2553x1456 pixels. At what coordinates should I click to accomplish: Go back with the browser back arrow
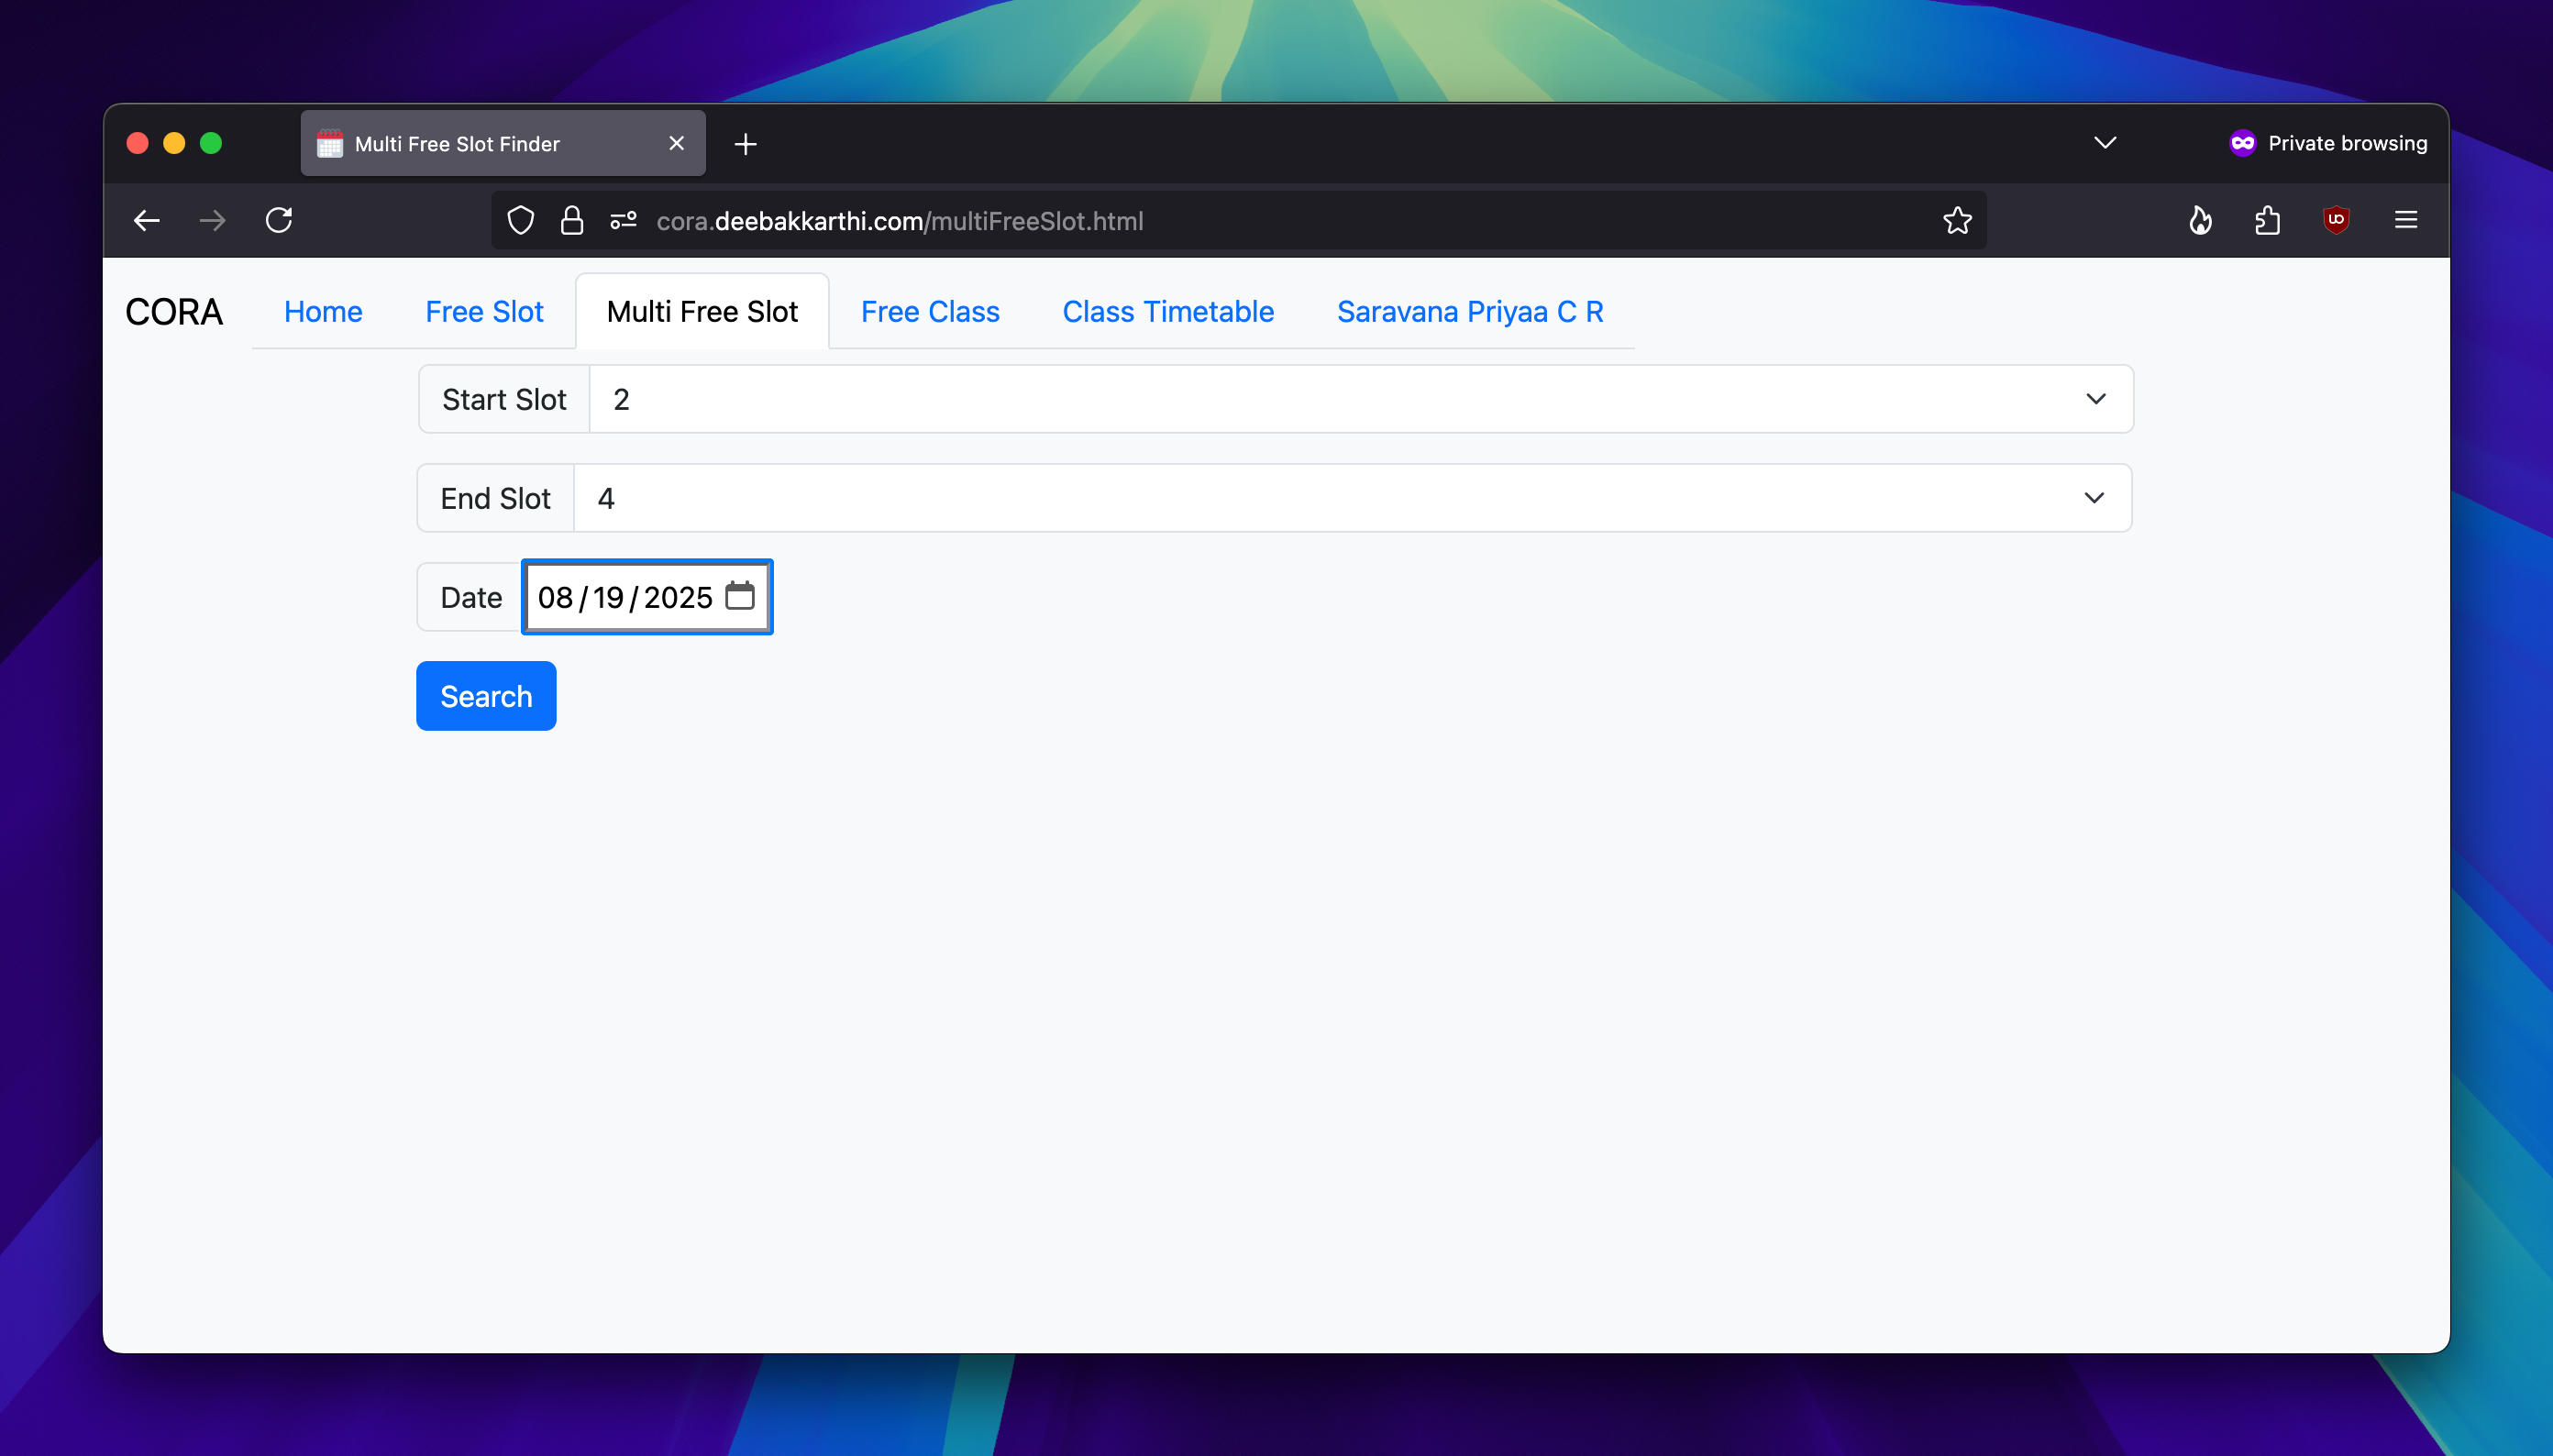click(147, 220)
